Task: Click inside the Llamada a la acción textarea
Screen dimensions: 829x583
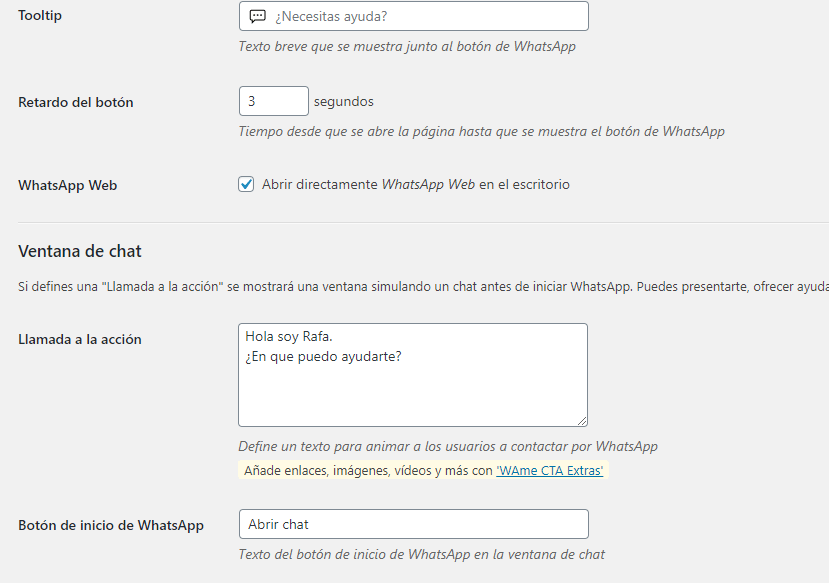Action: [413, 375]
